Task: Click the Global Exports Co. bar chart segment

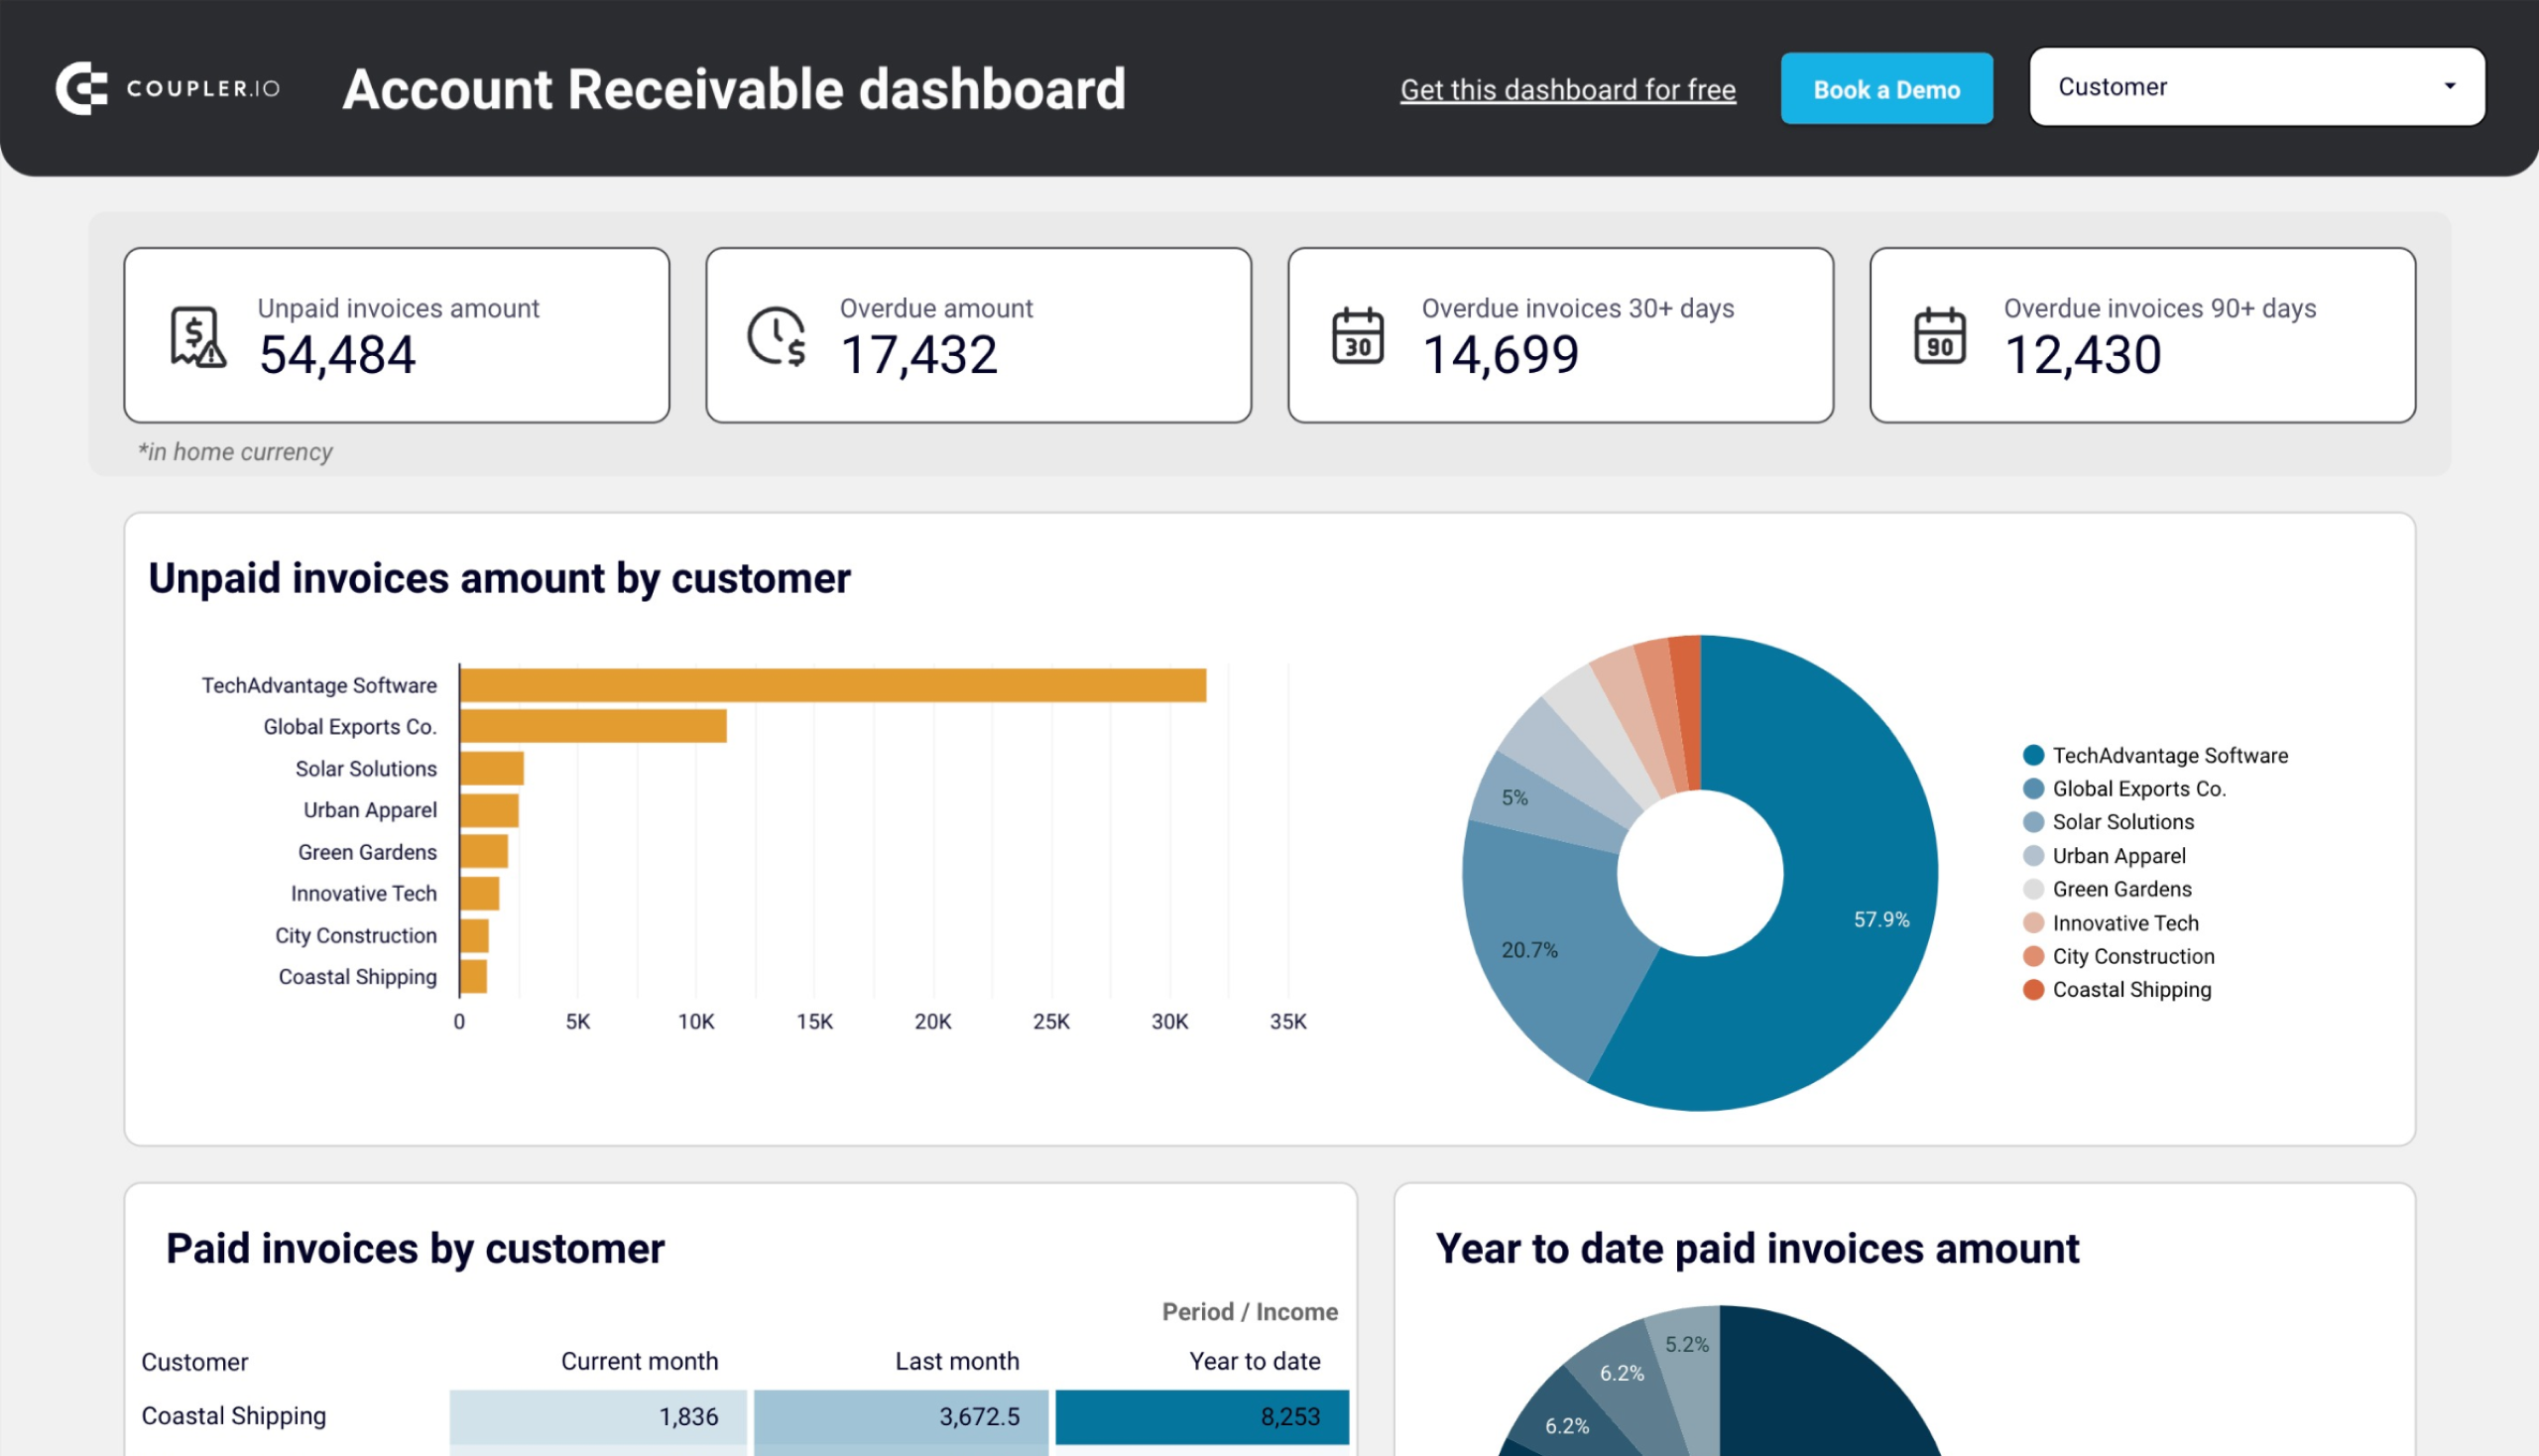Action: click(593, 725)
